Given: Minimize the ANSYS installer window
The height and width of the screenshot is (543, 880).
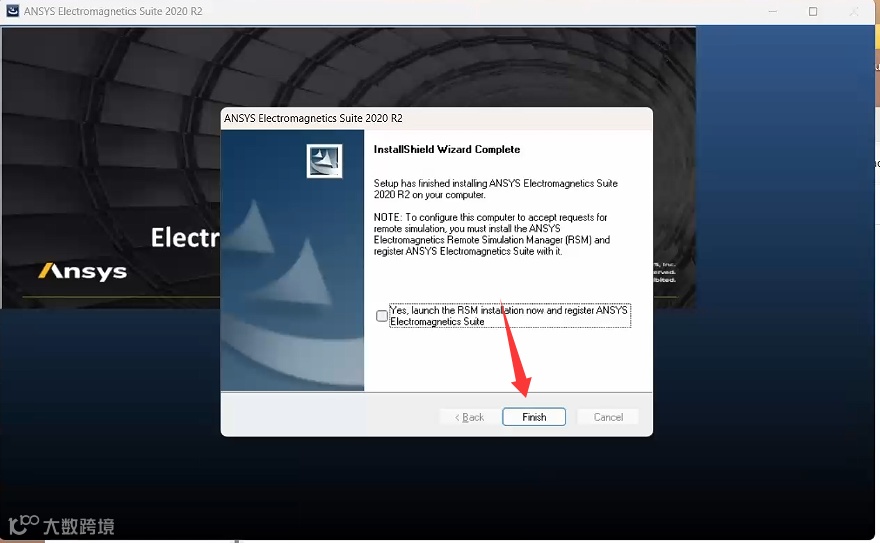Looking at the screenshot, I should (x=772, y=11).
